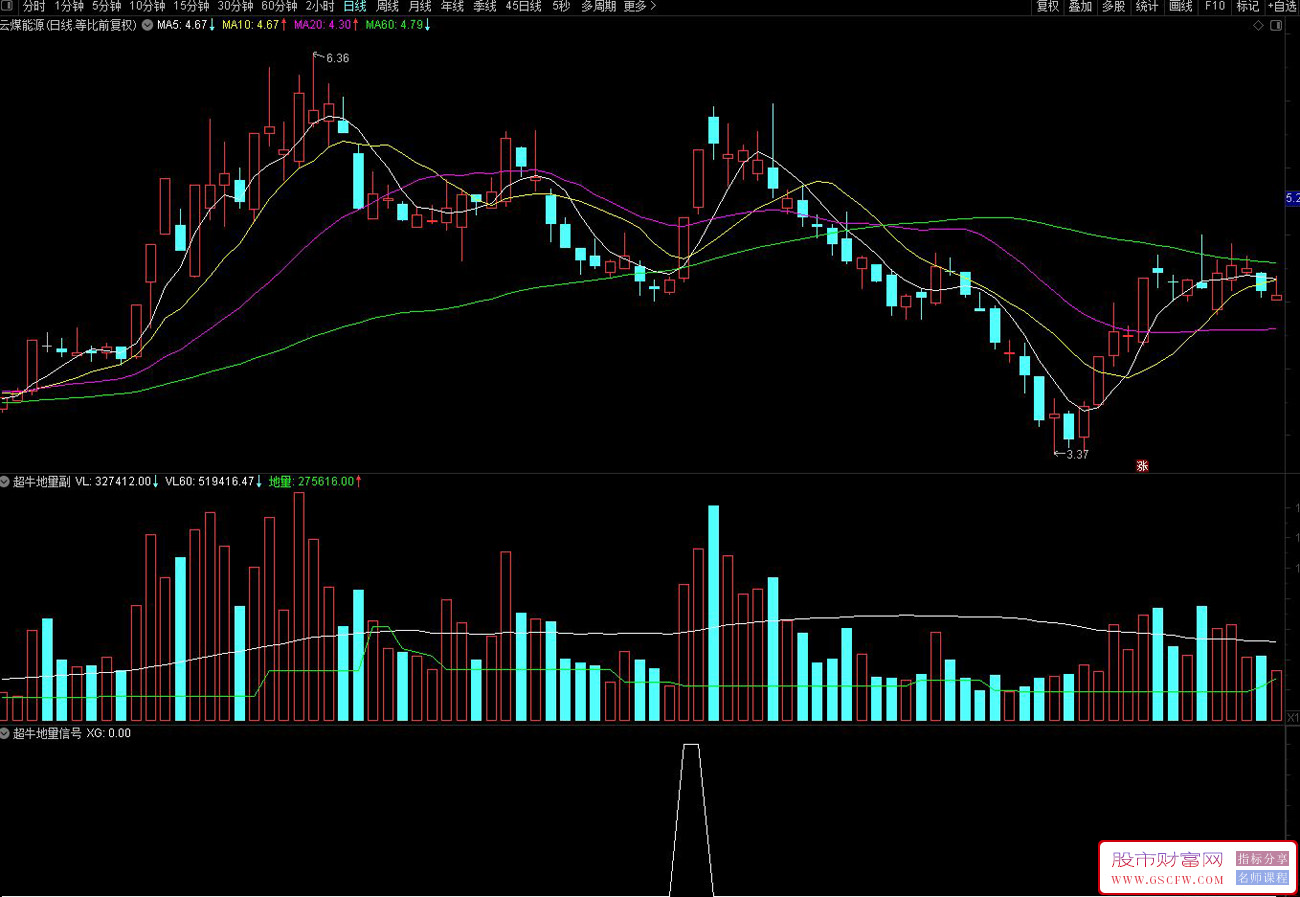Select the 5分钟 period tab
This screenshot has height=897, width=1300.
(107, 7)
